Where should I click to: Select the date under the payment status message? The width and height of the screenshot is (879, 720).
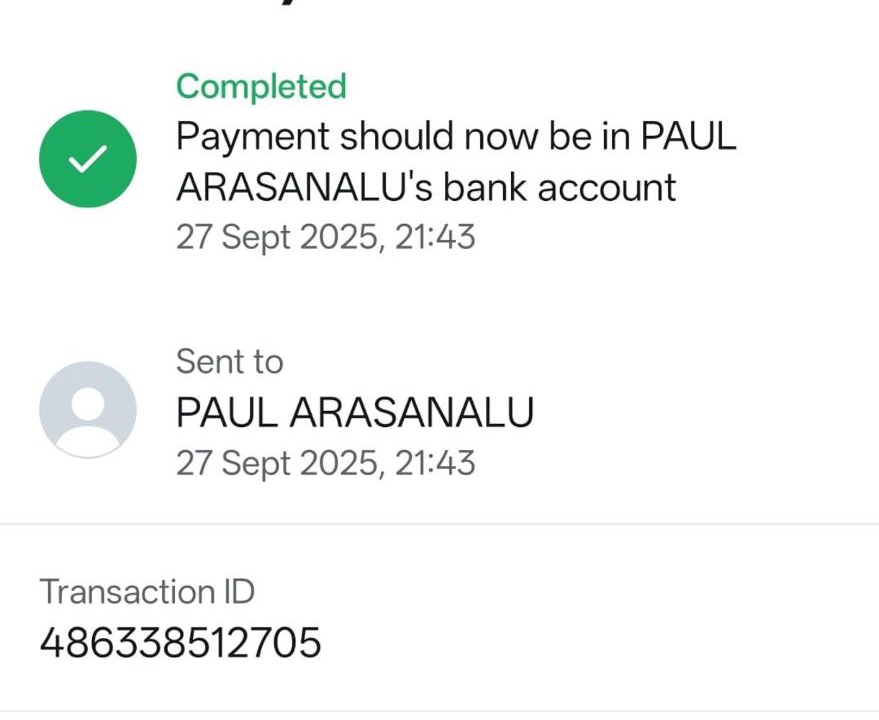(x=276, y=237)
